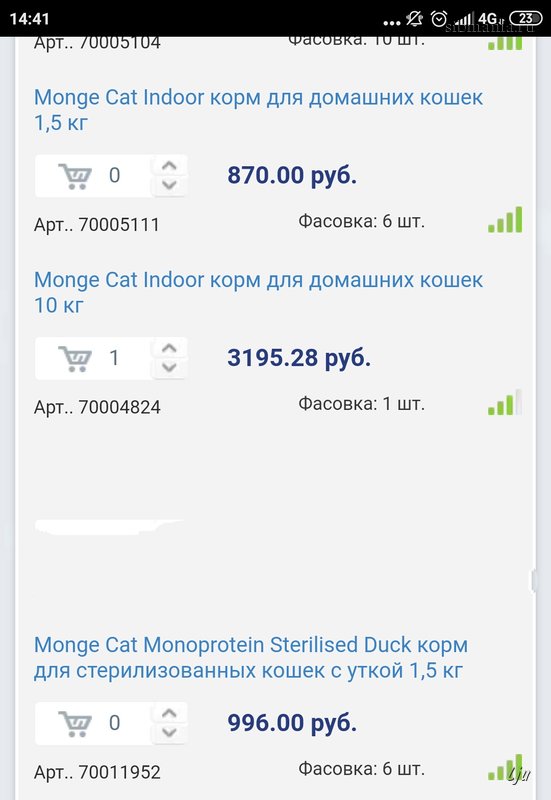The height and width of the screenshot is (800, 551).
Task: Increase quantity of Indoor 1,5 кг item
Action: coord(169,166)
